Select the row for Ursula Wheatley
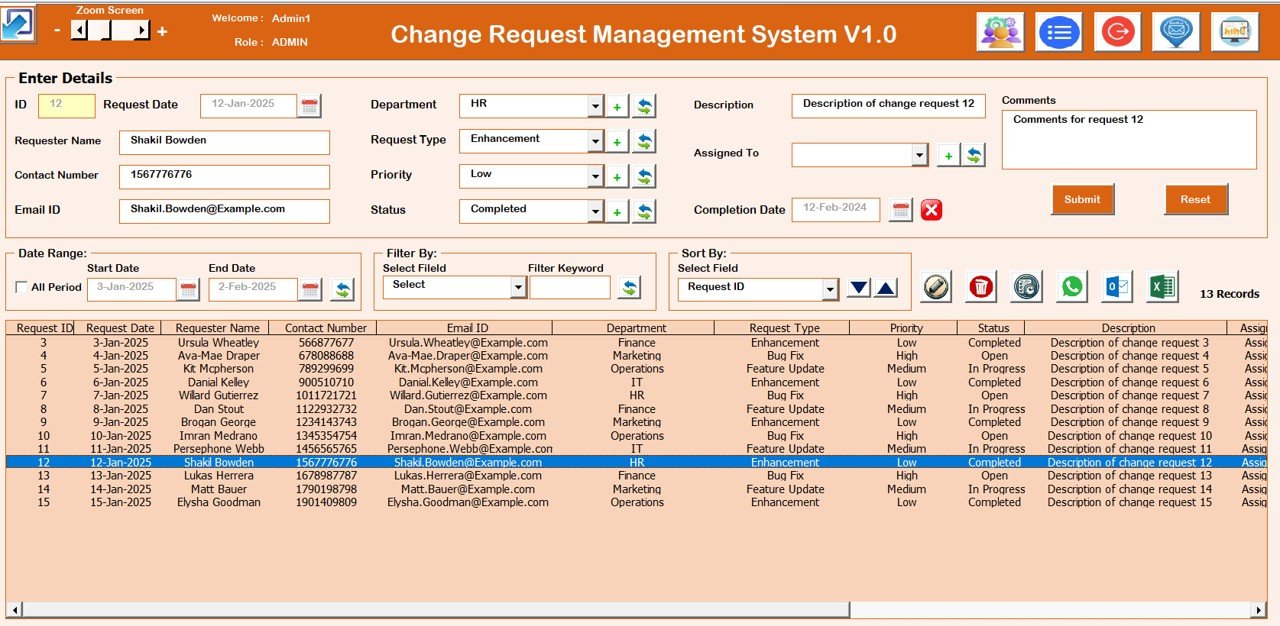The height and width of the screenshot is (626, 1280). coord(636,343)
